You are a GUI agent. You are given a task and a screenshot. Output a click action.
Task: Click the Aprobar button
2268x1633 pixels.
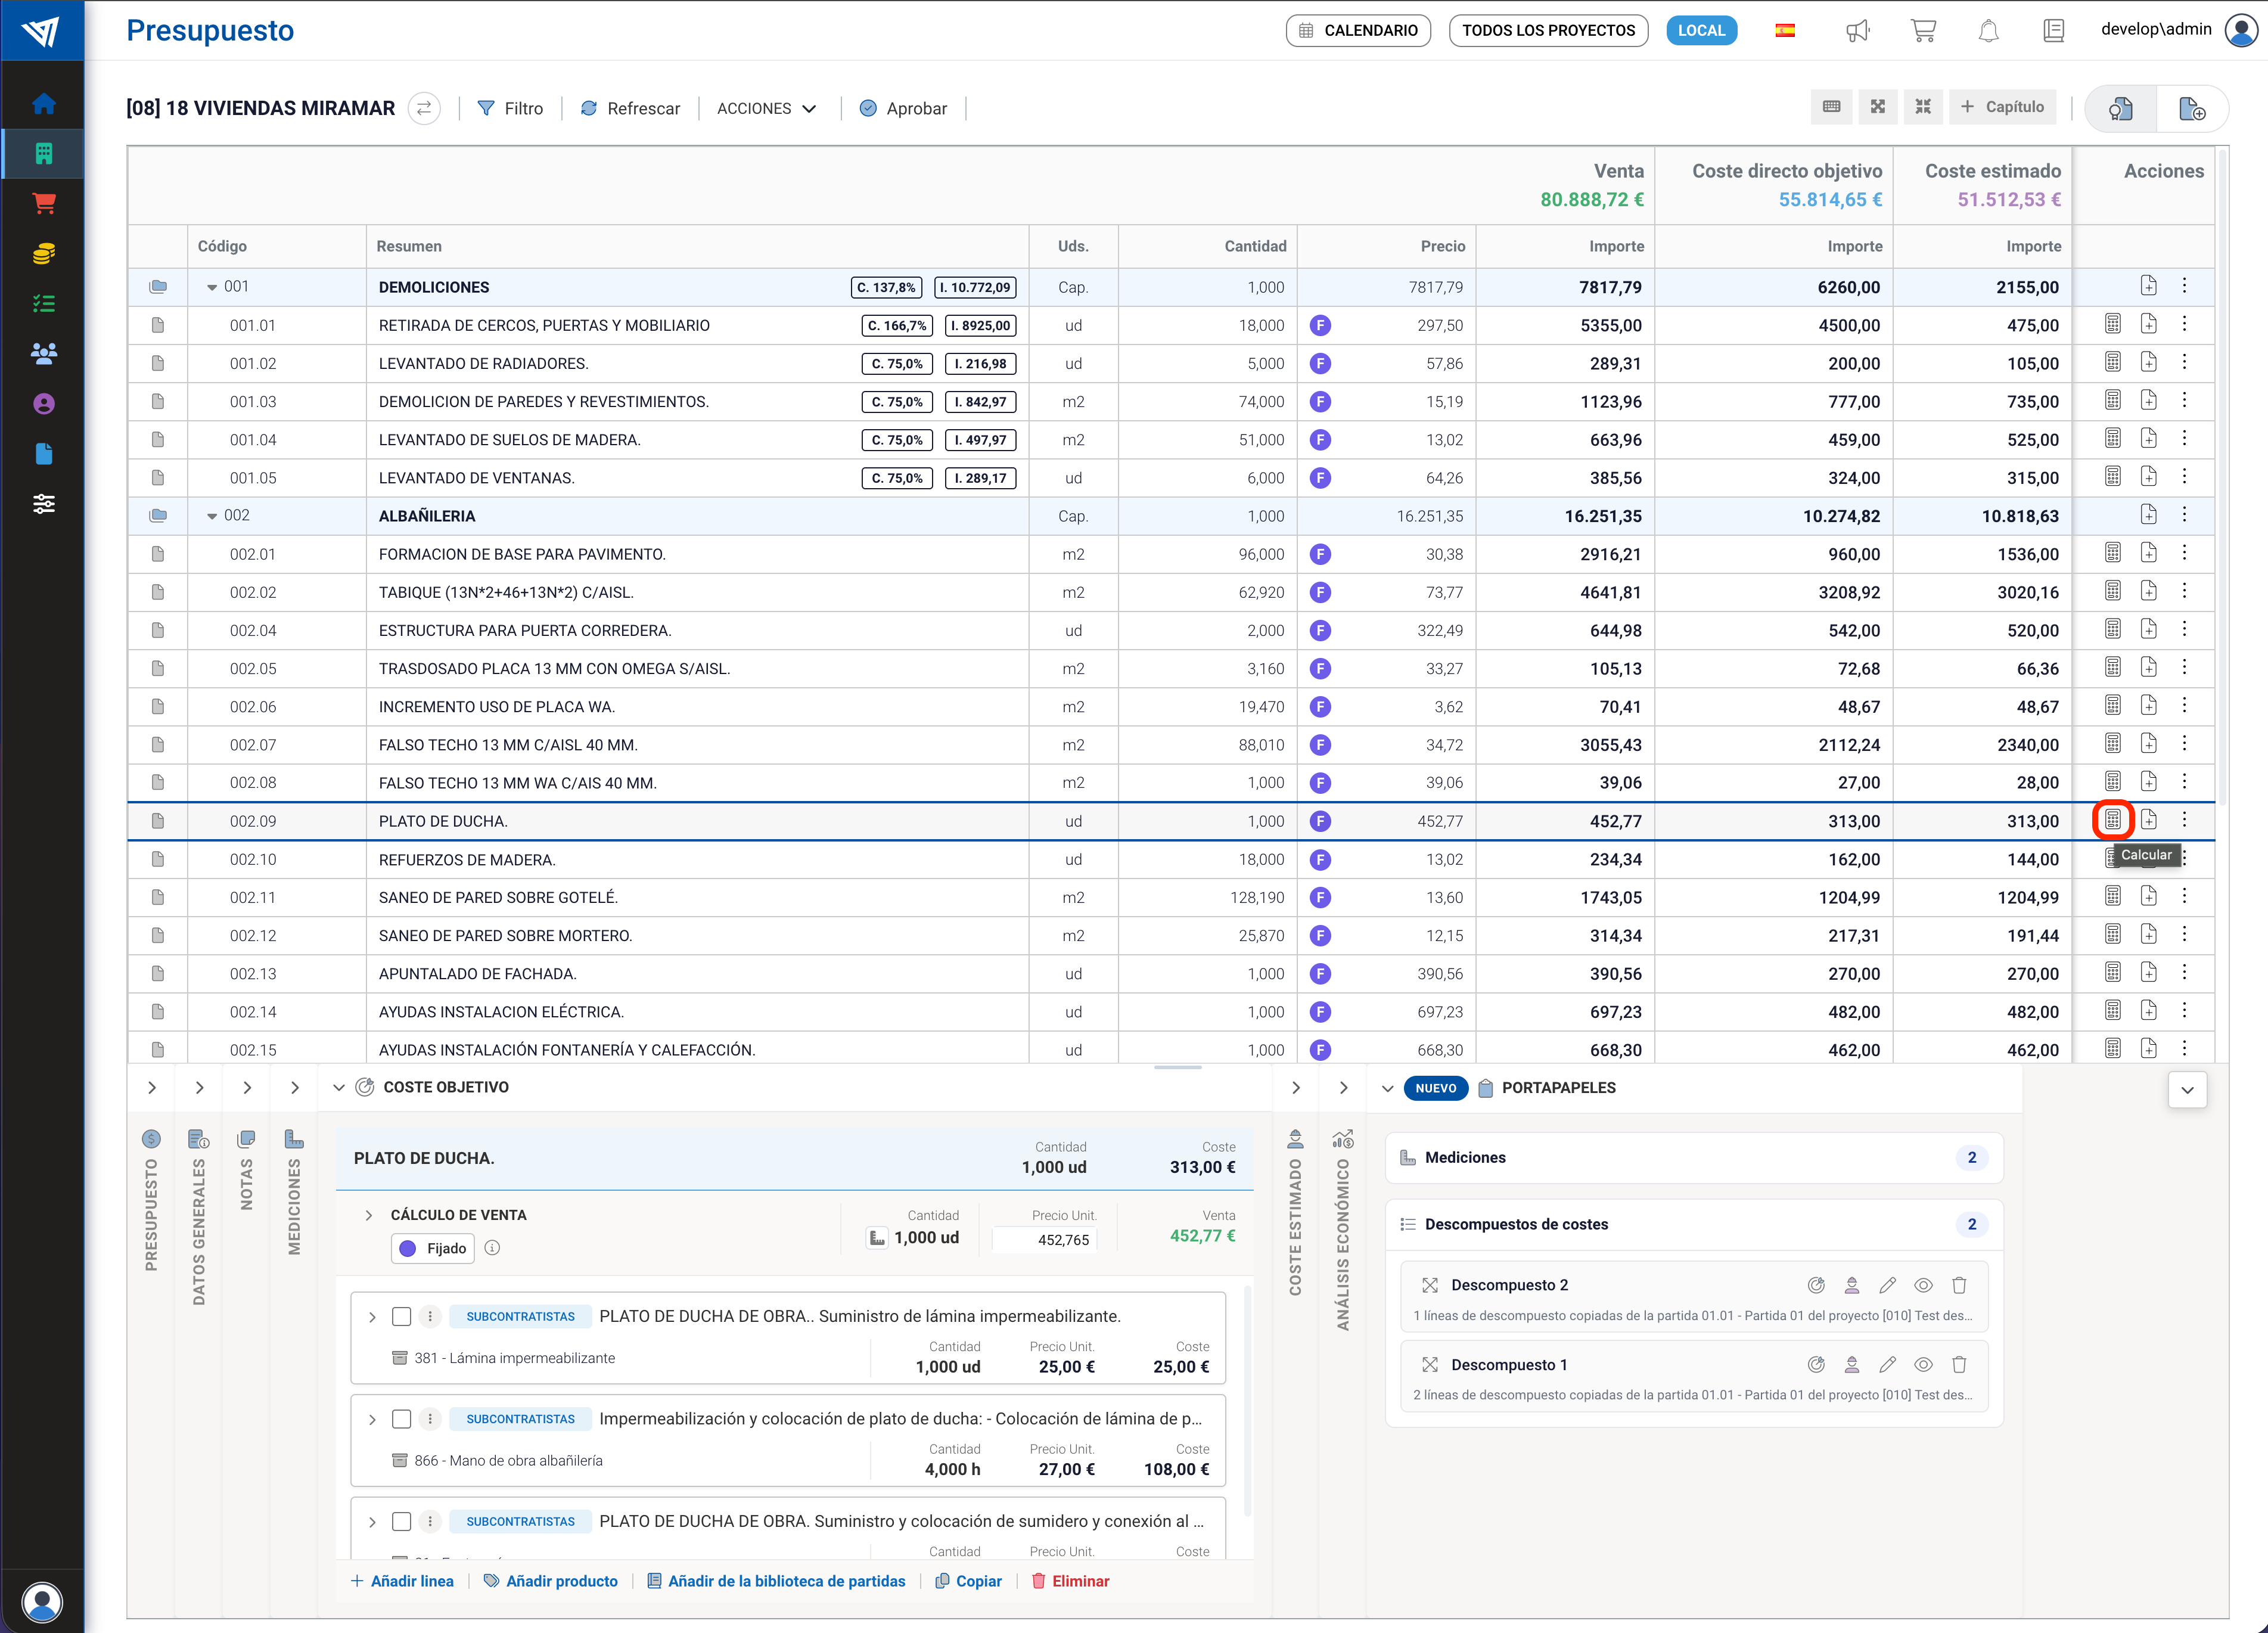[x=903, y=108]
